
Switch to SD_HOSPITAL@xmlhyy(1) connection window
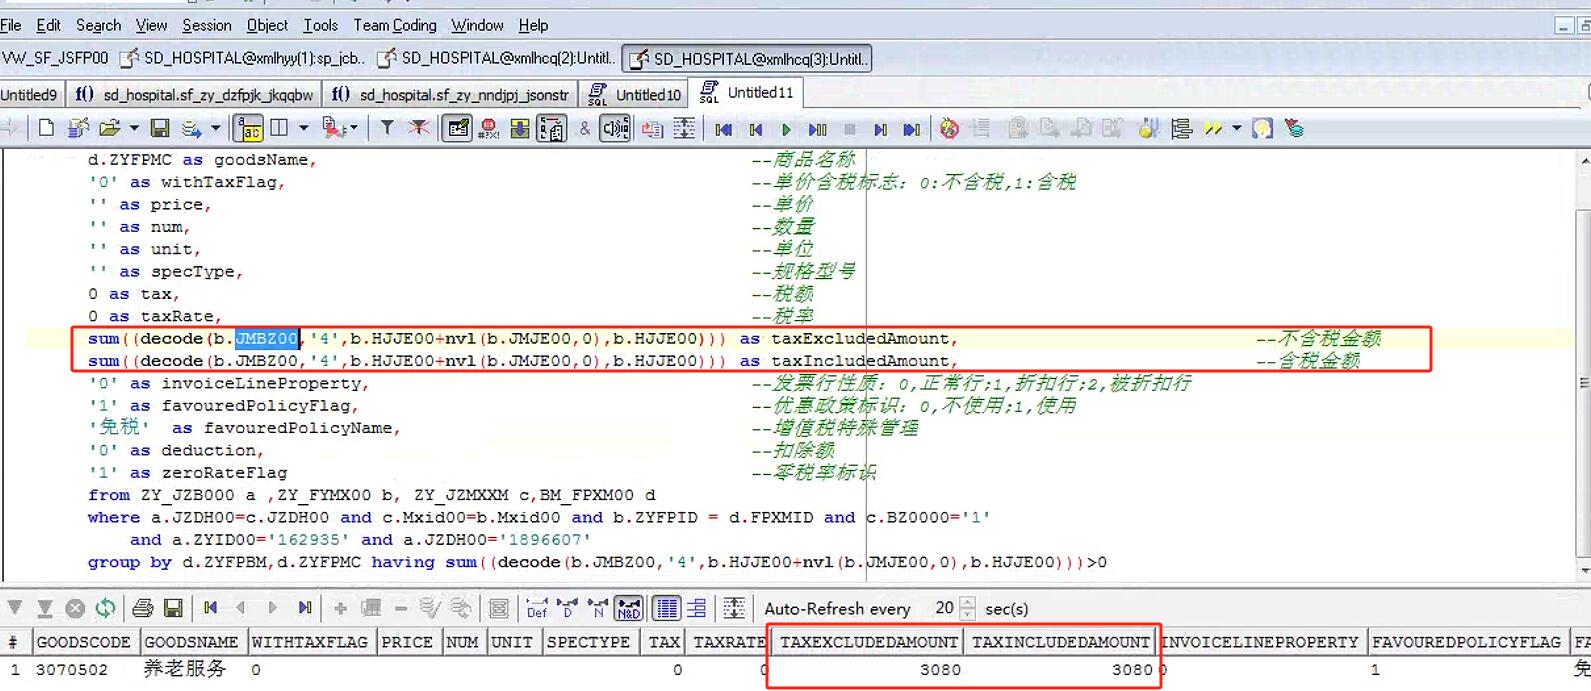pos(243,59)
